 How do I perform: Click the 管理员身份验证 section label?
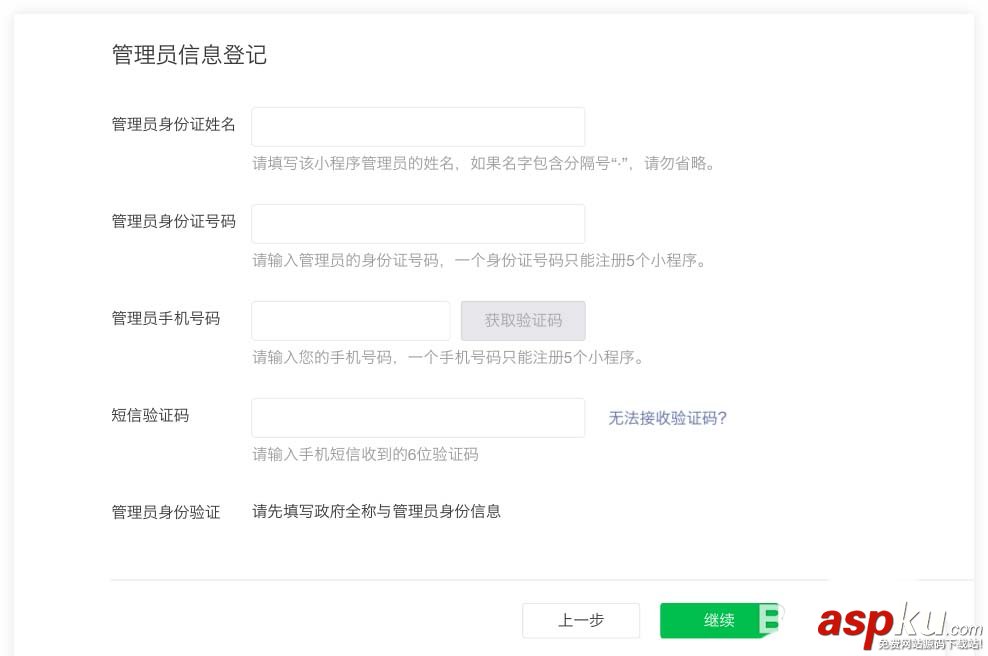click(165, 510)
